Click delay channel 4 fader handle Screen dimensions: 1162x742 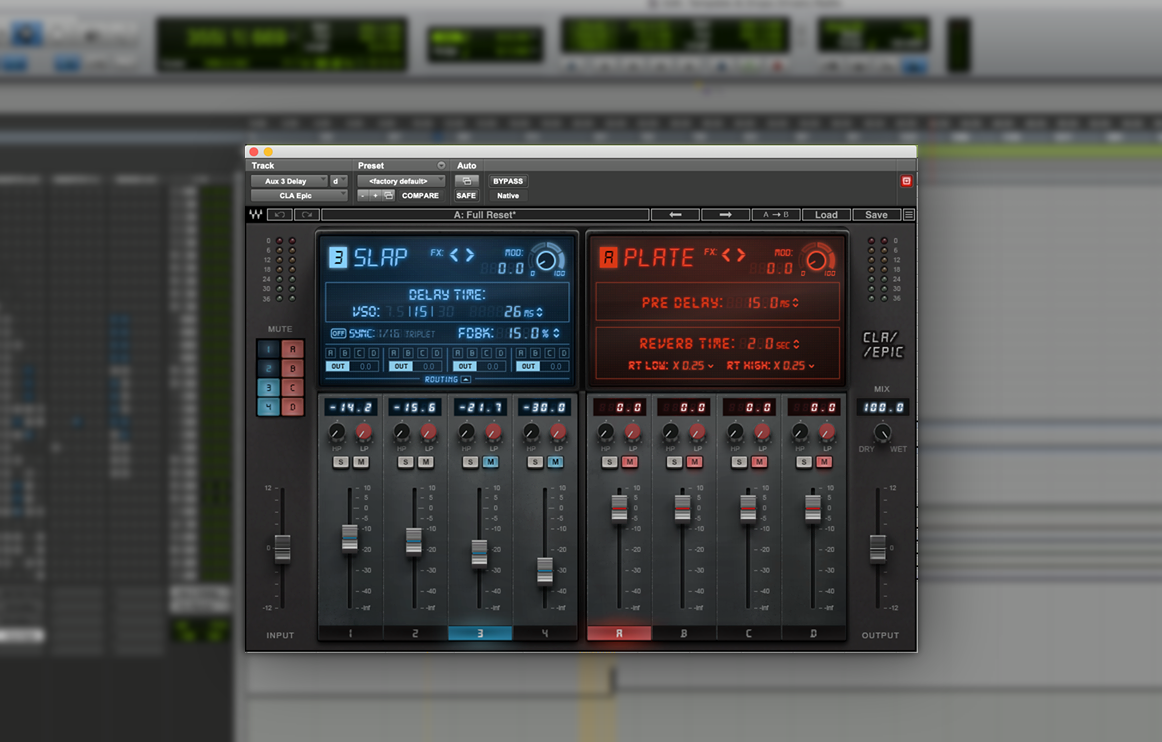(545, 572)
